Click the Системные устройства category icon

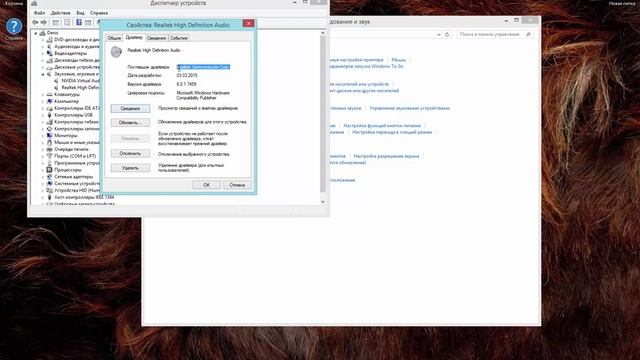pos(49,184)
